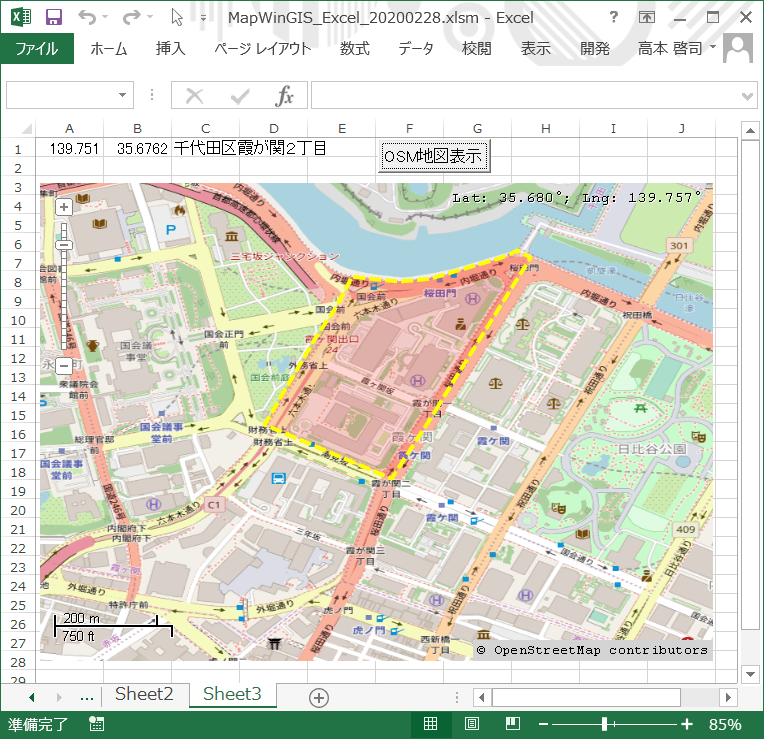Viewport: 764px width, 739px height.
Task: Expand the Name Box dropdown arrow
Action: pyautogui.click(x=123, y=95)
